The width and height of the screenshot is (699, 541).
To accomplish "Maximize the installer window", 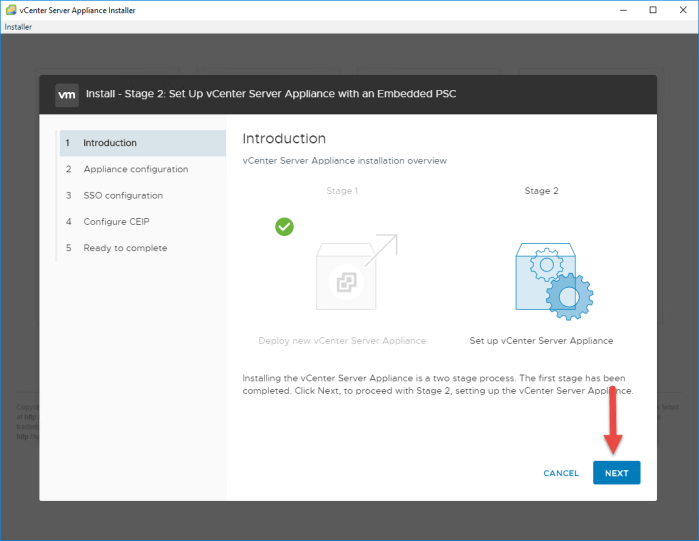I will 653,10.
